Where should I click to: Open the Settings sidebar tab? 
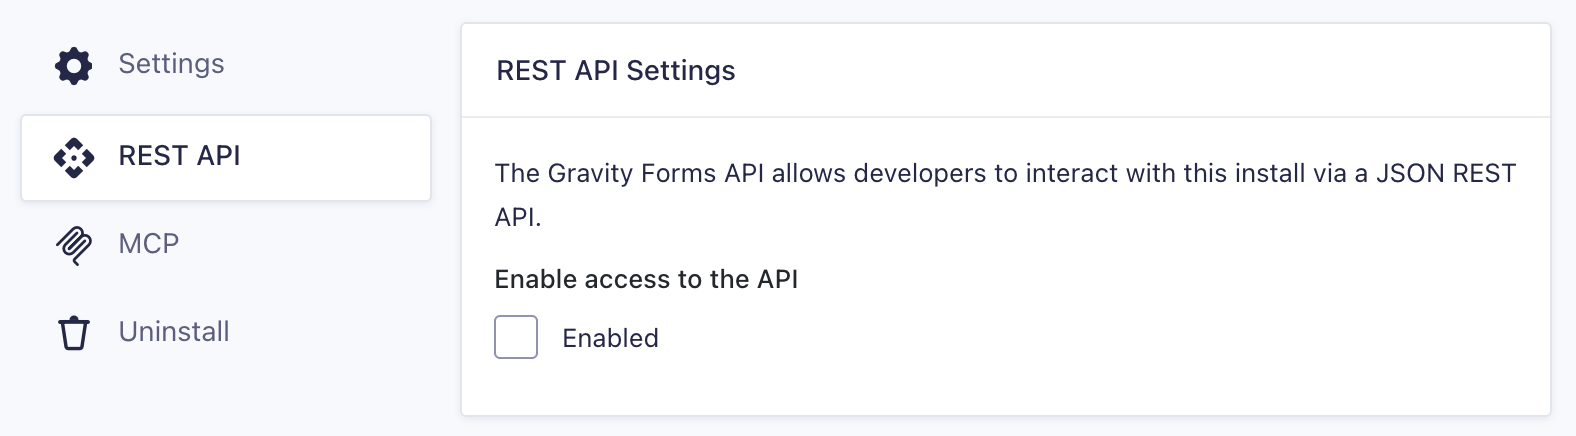(226, 65)
